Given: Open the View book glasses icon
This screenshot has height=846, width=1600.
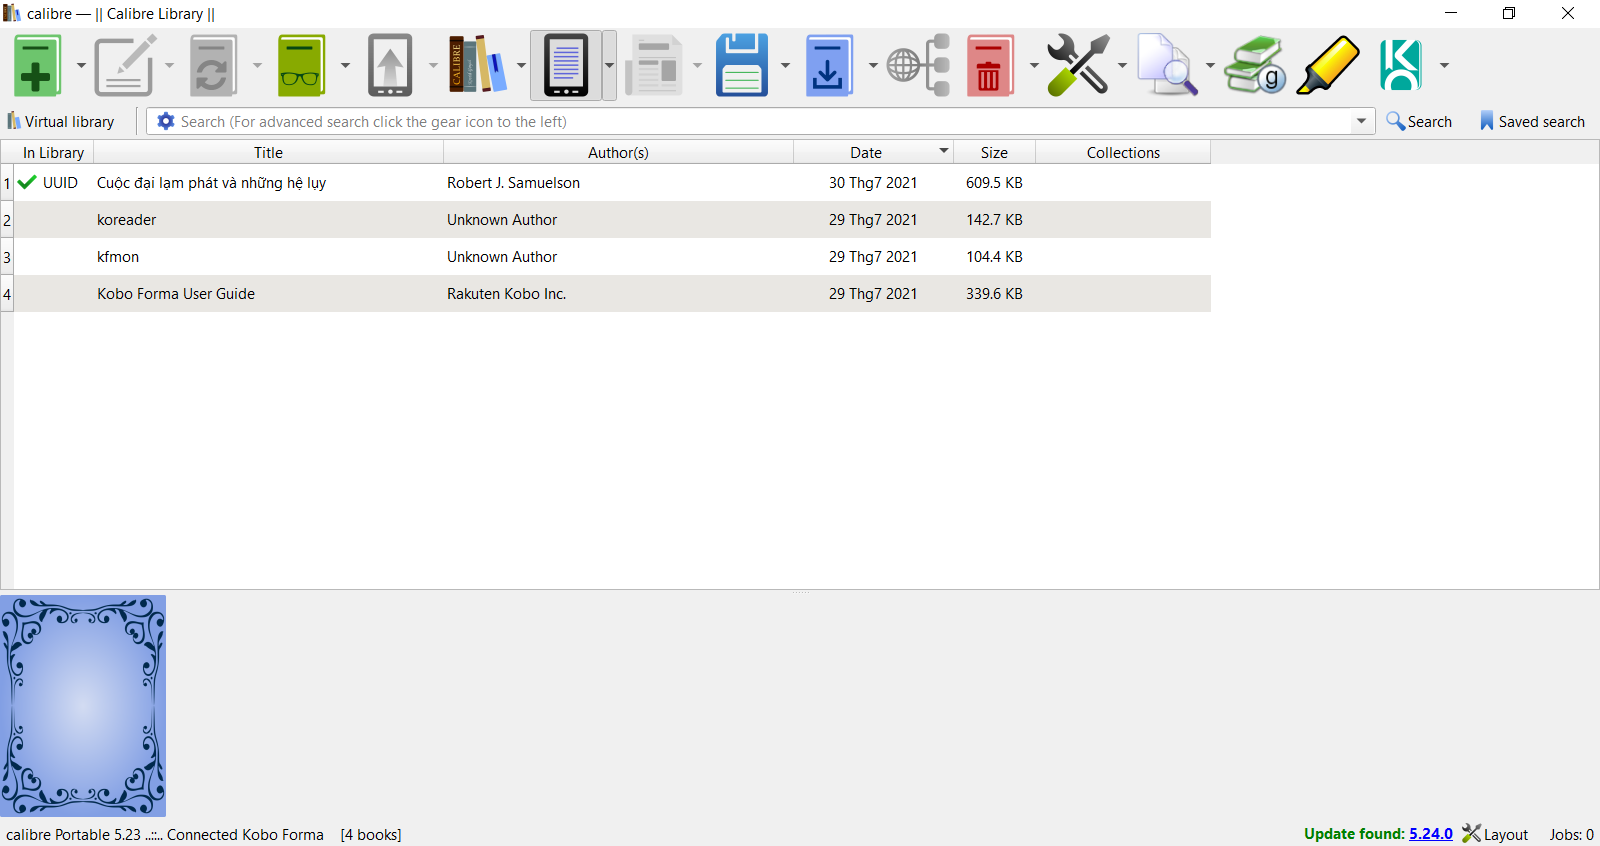Looking at the screenshot, I should [301, 66].
